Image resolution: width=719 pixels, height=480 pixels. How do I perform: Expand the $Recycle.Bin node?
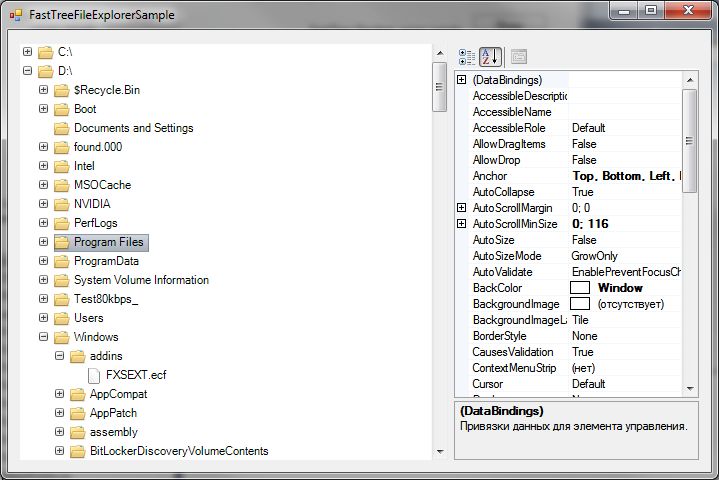tap(44, 89)
